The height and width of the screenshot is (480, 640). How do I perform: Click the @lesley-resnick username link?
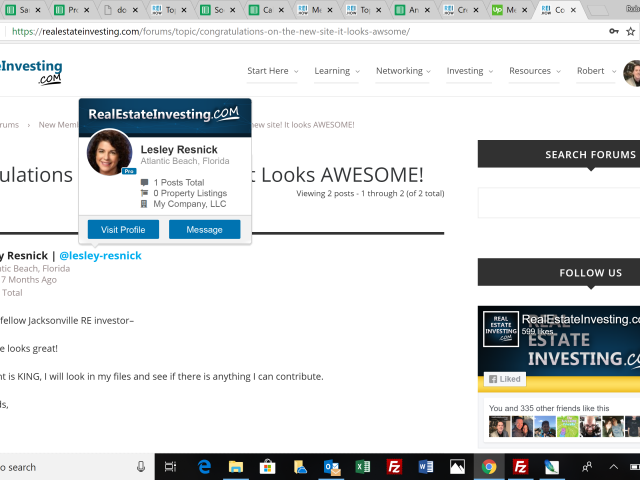click(x=101, y=255)
